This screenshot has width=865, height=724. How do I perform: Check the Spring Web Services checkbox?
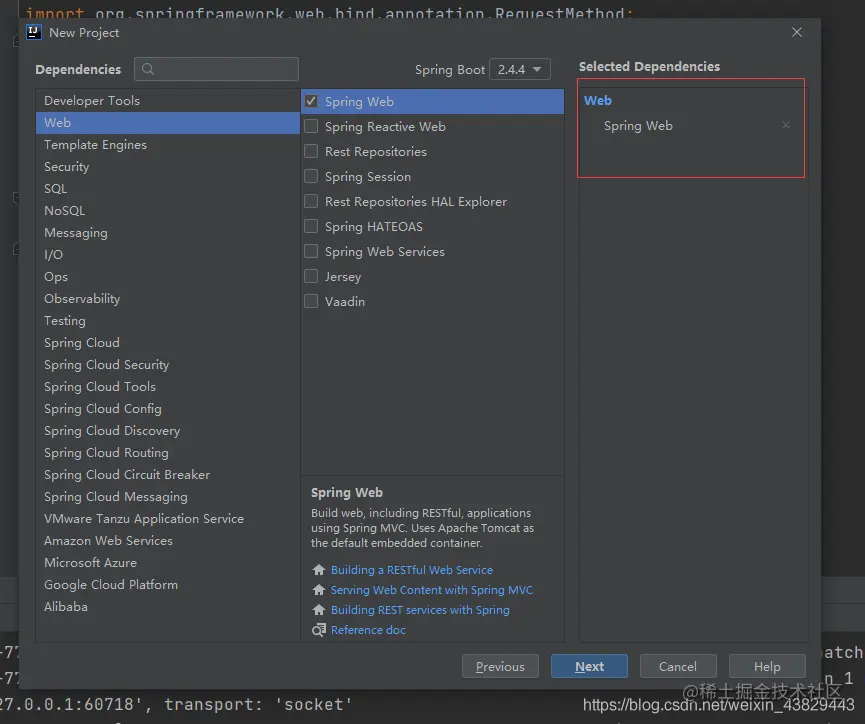pyautogui.click(x=311, y=251)
